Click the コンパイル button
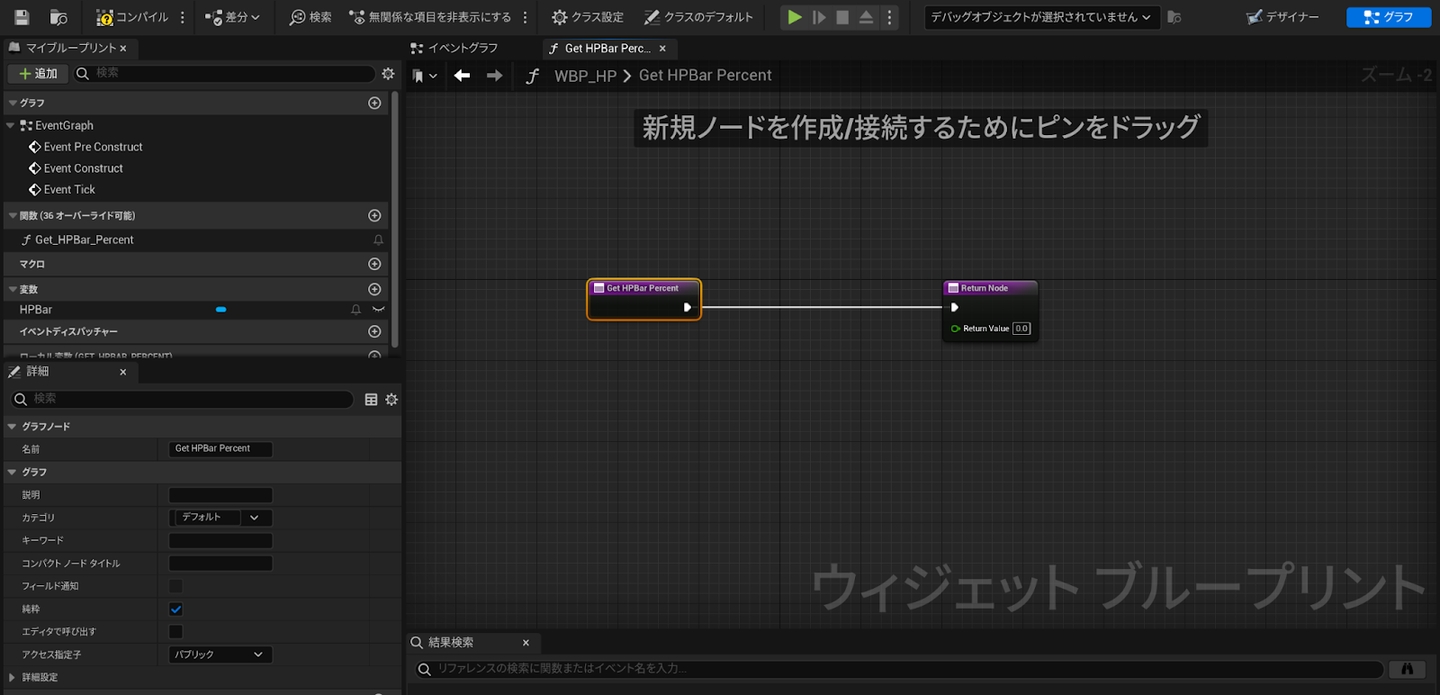The width and height of the screenshot is (1440, 695). coord(132,17)
